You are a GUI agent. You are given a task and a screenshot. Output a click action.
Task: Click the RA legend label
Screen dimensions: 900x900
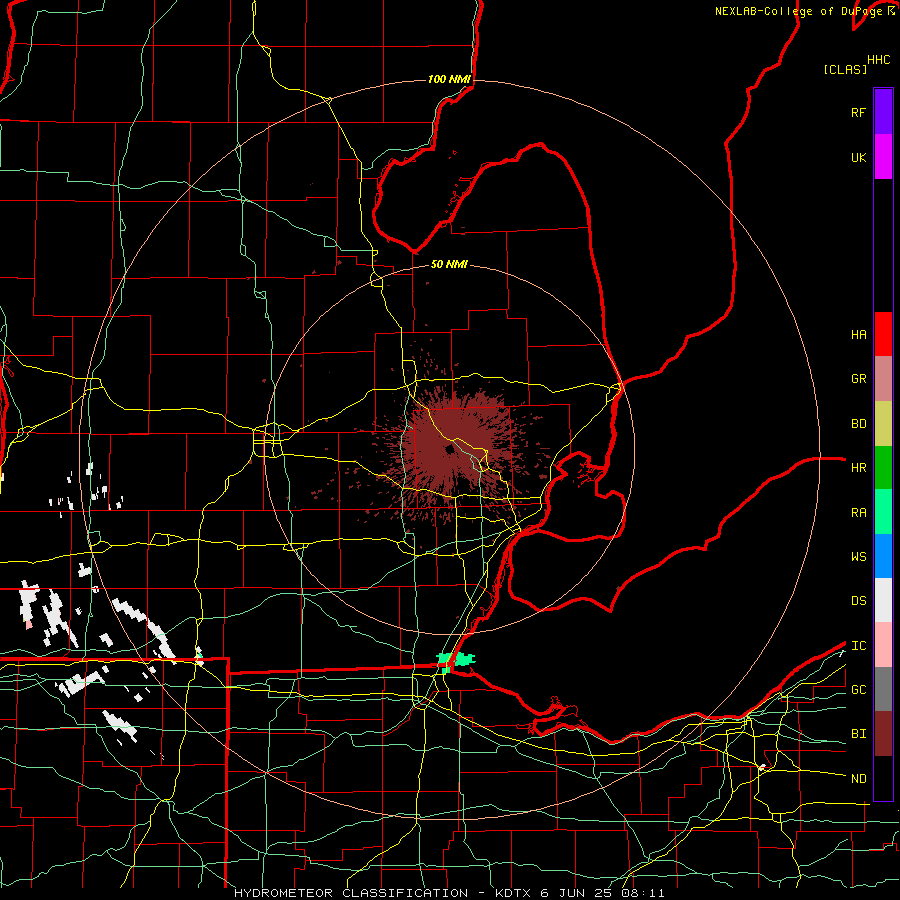[859, 512]
